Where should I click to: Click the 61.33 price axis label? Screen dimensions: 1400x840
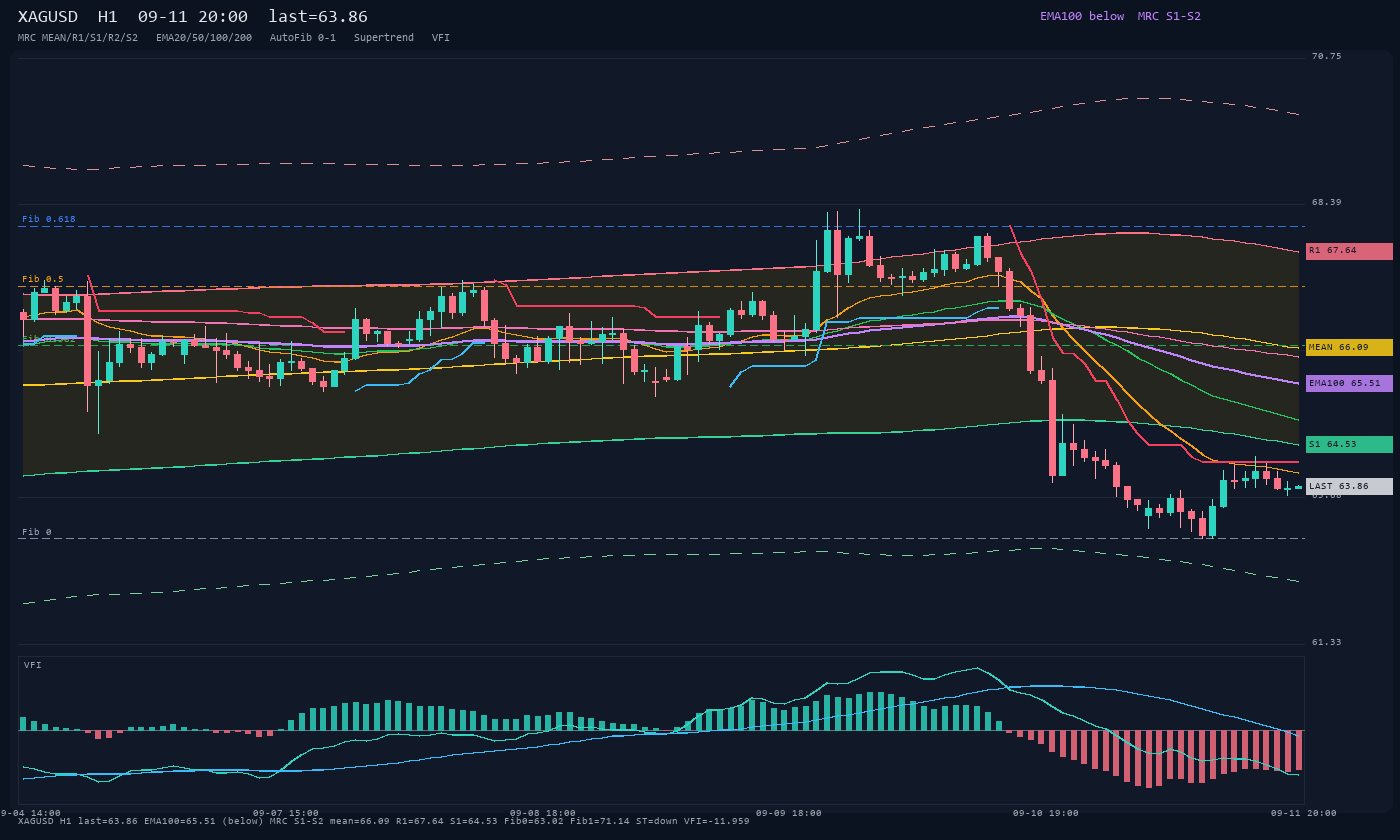(1327, 642)
